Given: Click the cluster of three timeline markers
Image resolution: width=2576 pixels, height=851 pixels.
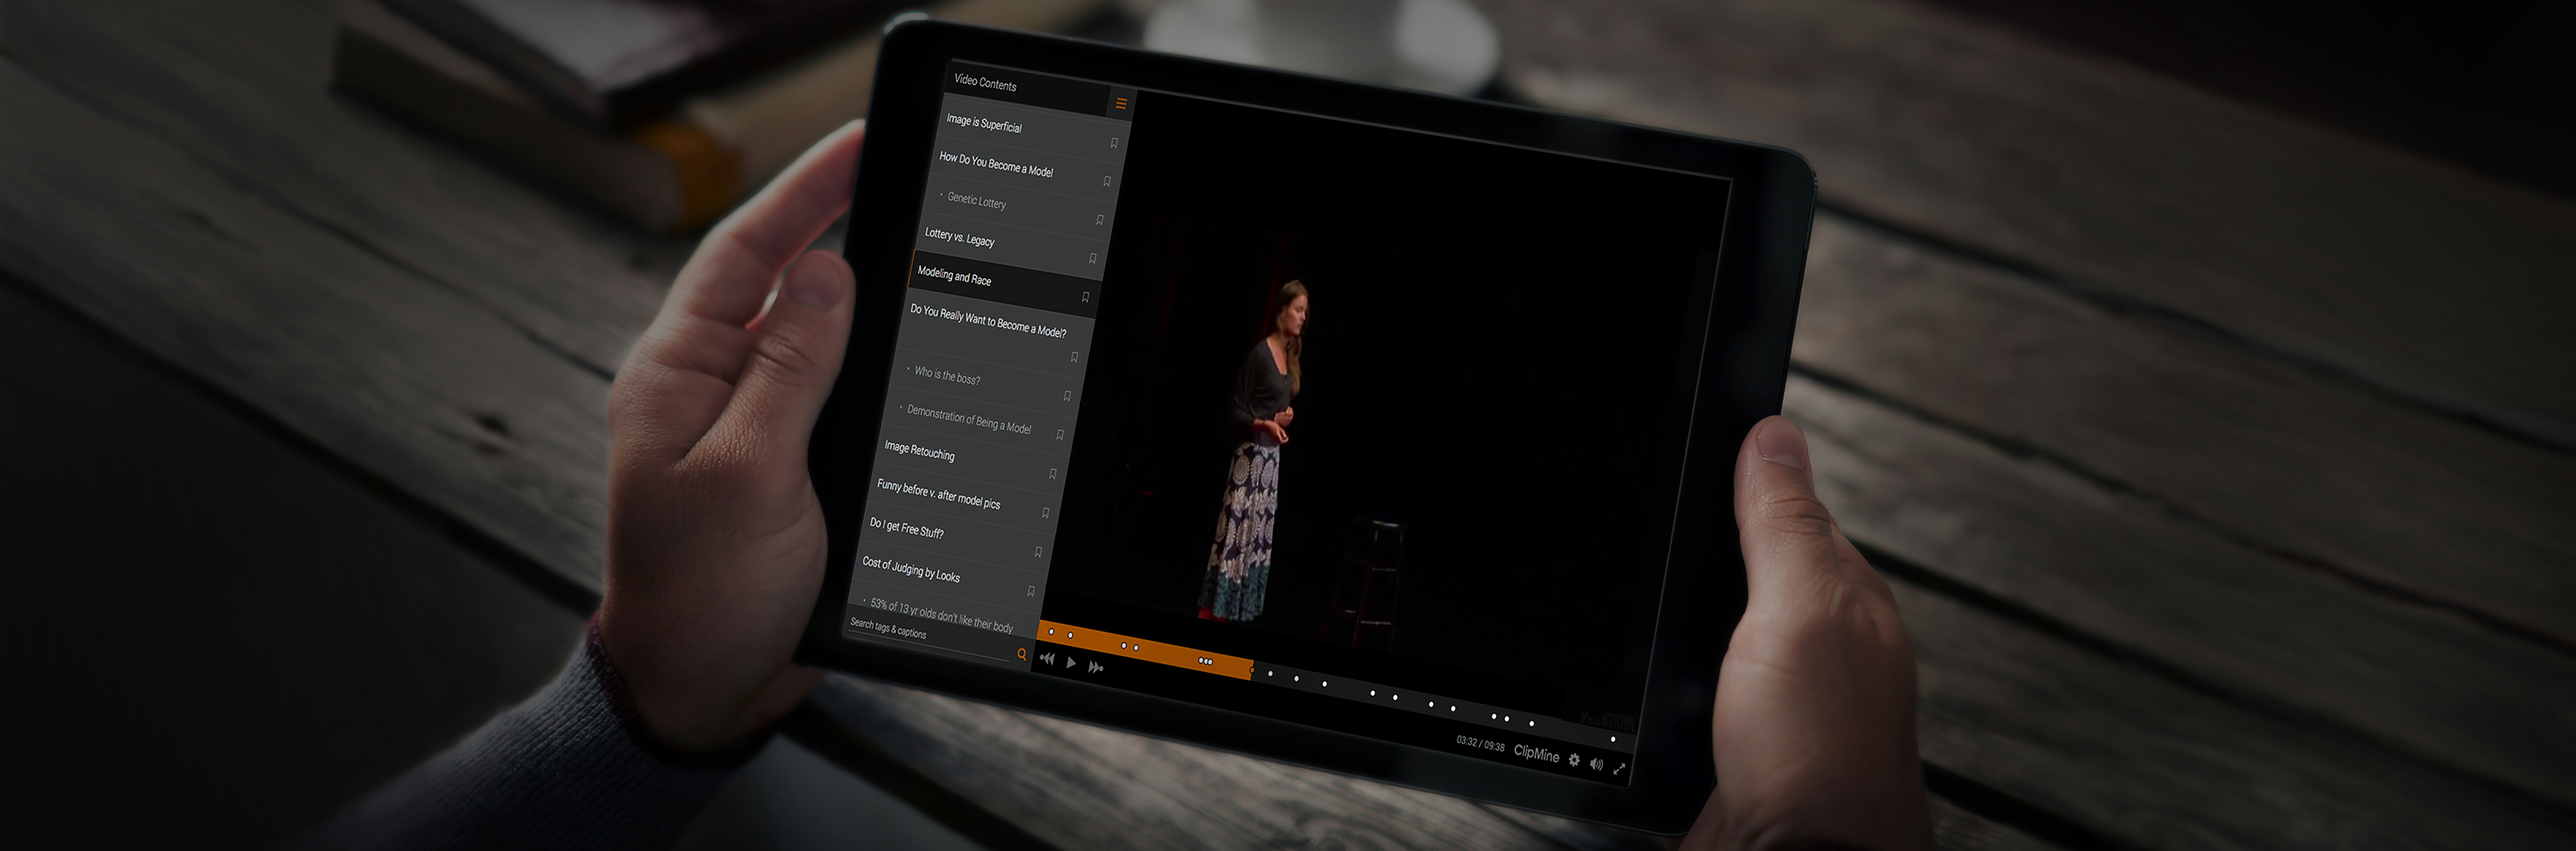Looking at the screenshot, I should point(1205,661).
